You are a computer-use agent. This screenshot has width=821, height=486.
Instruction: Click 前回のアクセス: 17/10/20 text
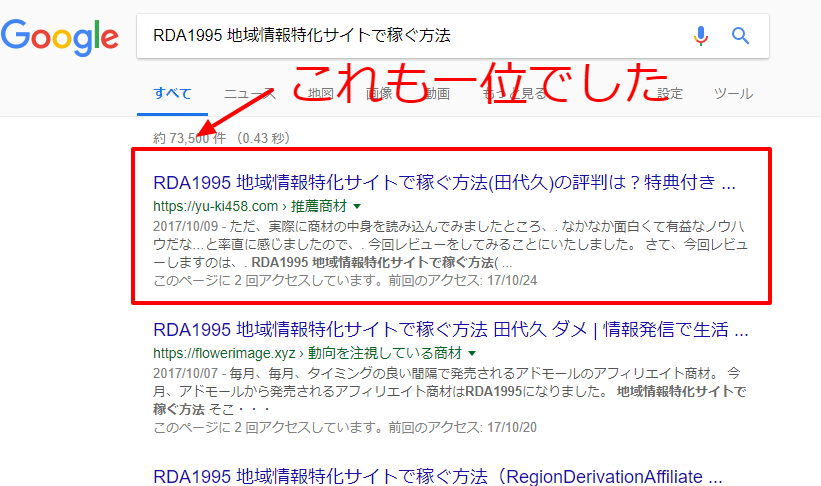click(462, 427)
